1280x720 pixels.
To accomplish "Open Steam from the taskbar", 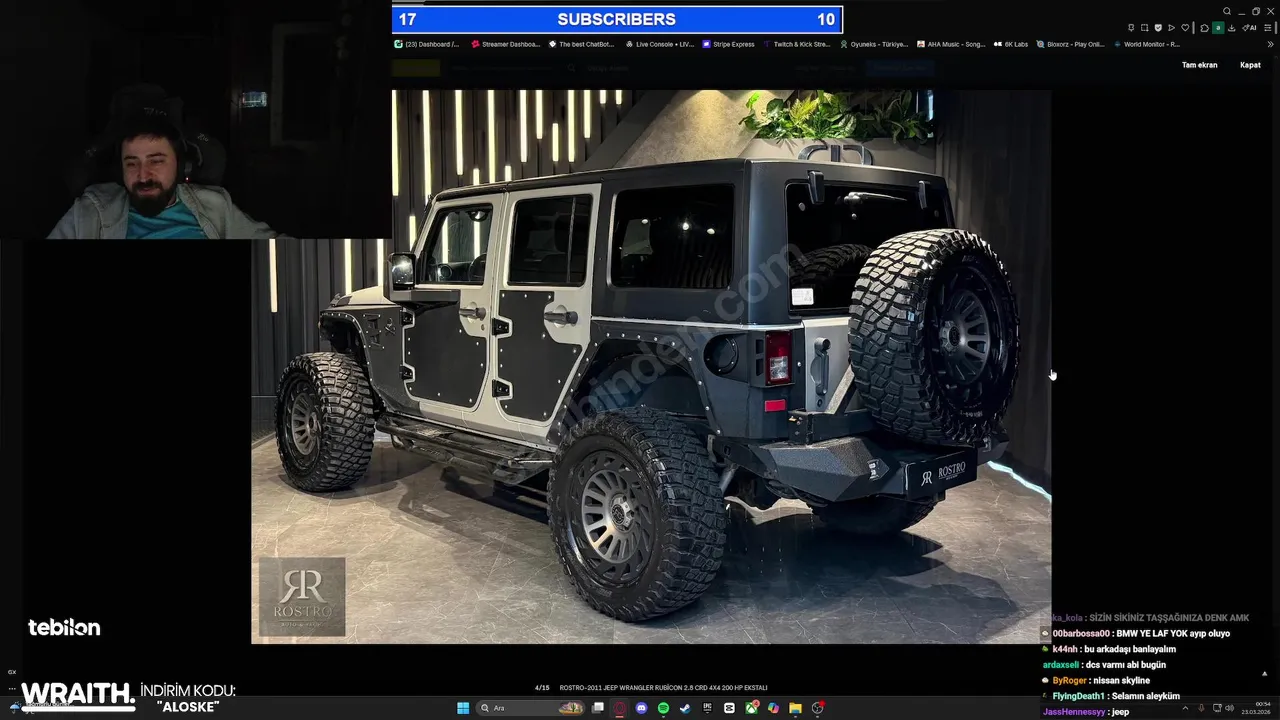I will tap(685, 708).
